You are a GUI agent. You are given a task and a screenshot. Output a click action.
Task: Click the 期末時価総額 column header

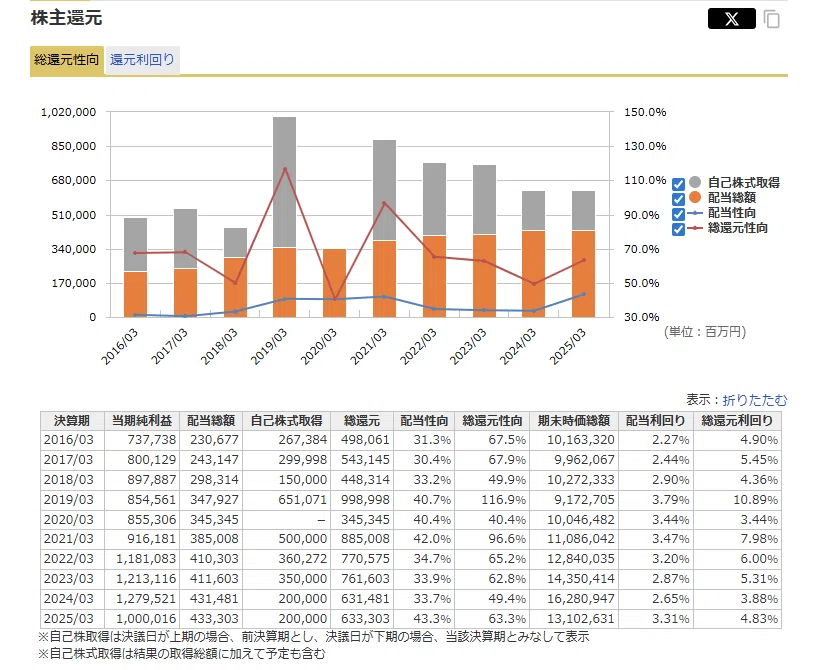tap(574, 421)
